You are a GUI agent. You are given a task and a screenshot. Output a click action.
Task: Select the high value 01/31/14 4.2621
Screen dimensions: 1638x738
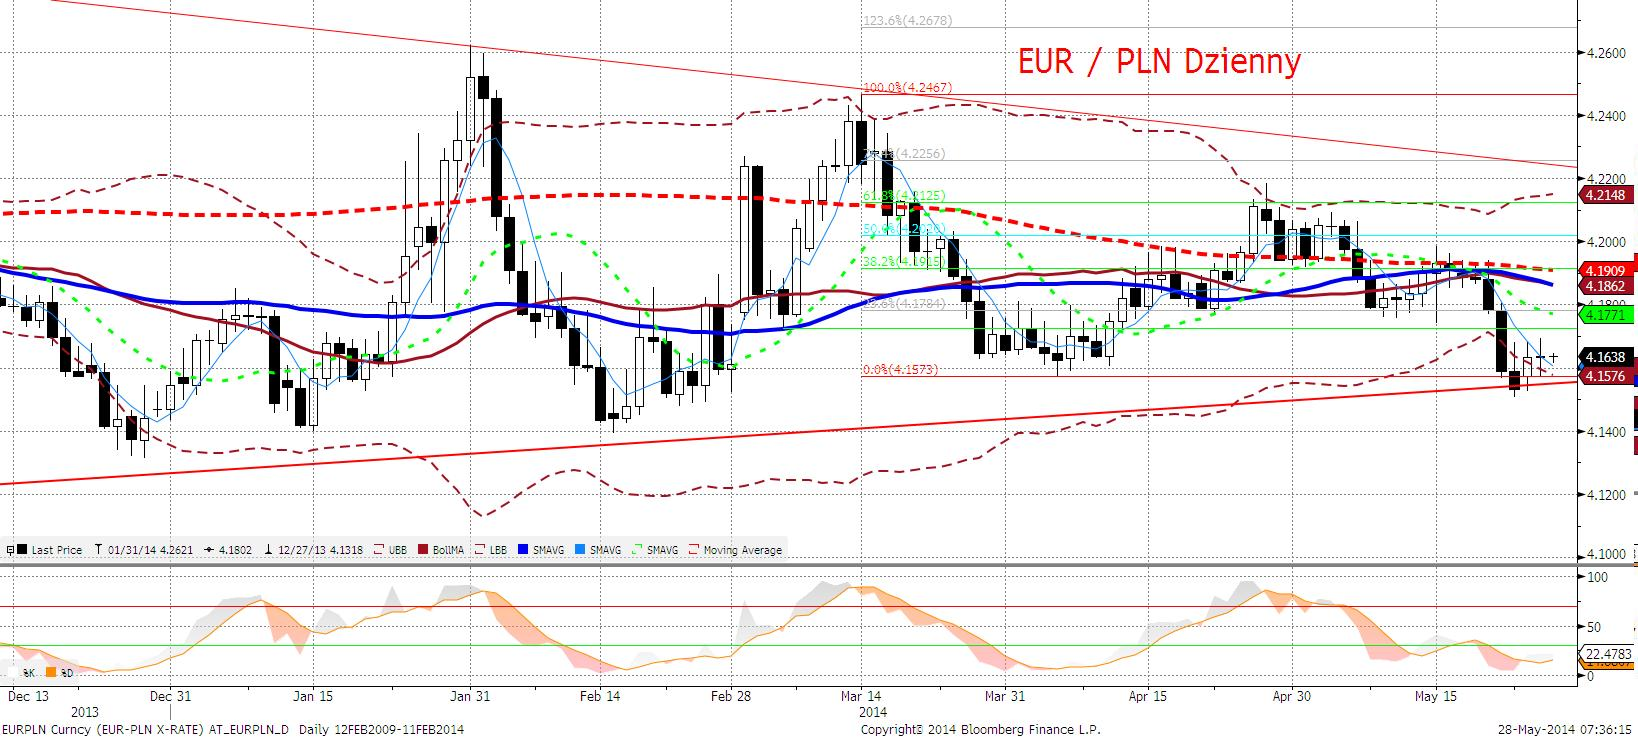pyautogui.click(x=151, y=550)
